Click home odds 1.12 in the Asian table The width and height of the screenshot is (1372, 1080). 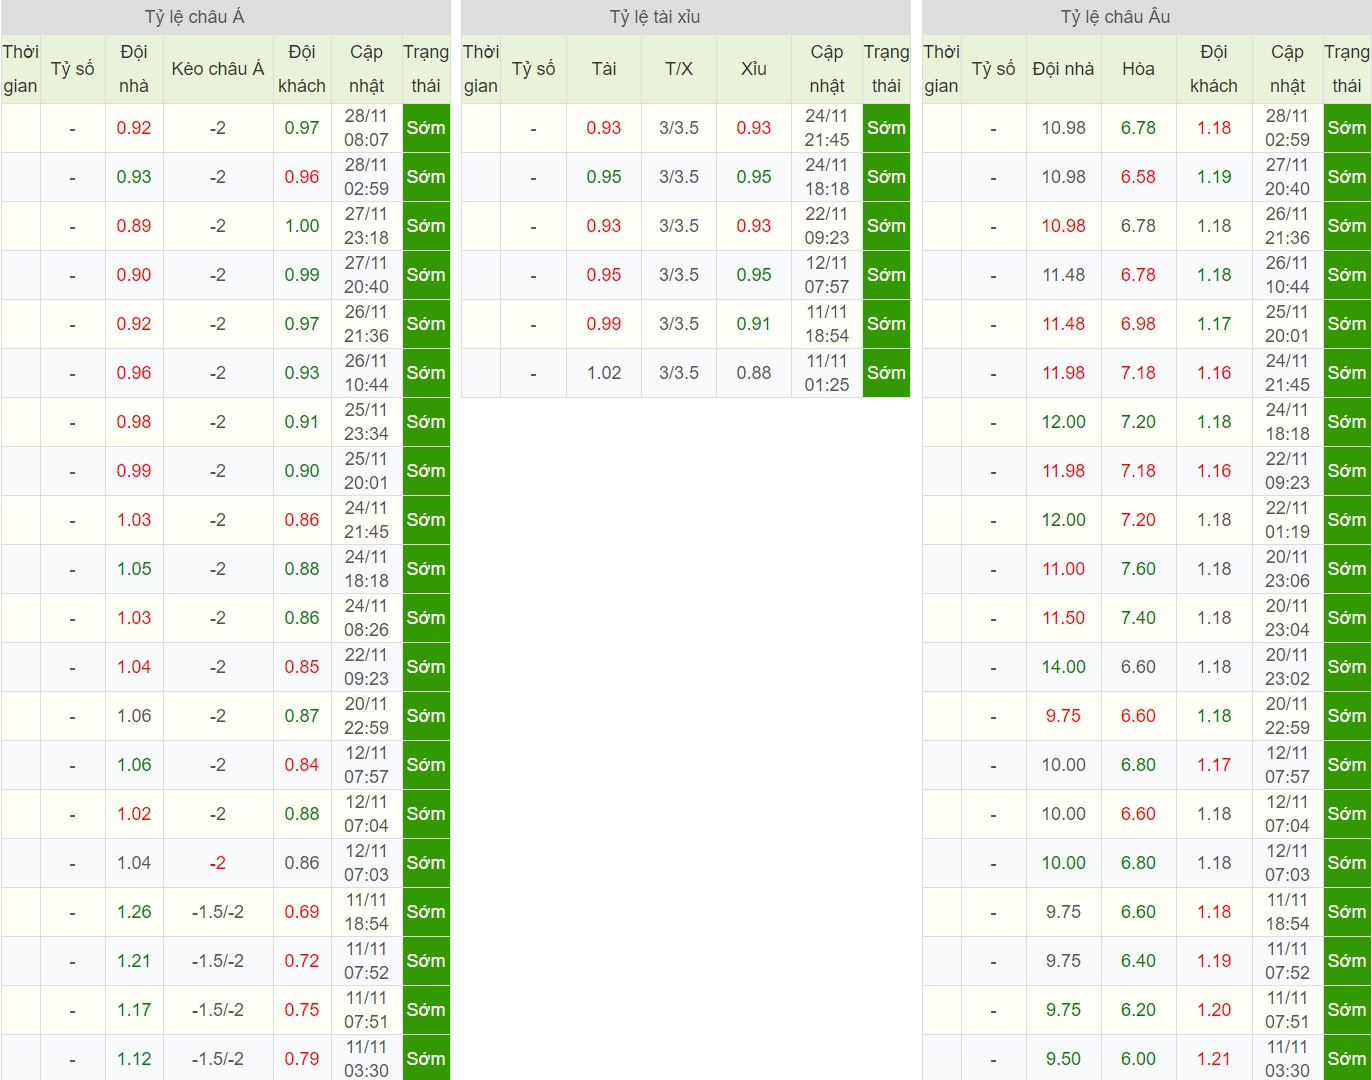pyautogui.click(x=134, y=1059)
